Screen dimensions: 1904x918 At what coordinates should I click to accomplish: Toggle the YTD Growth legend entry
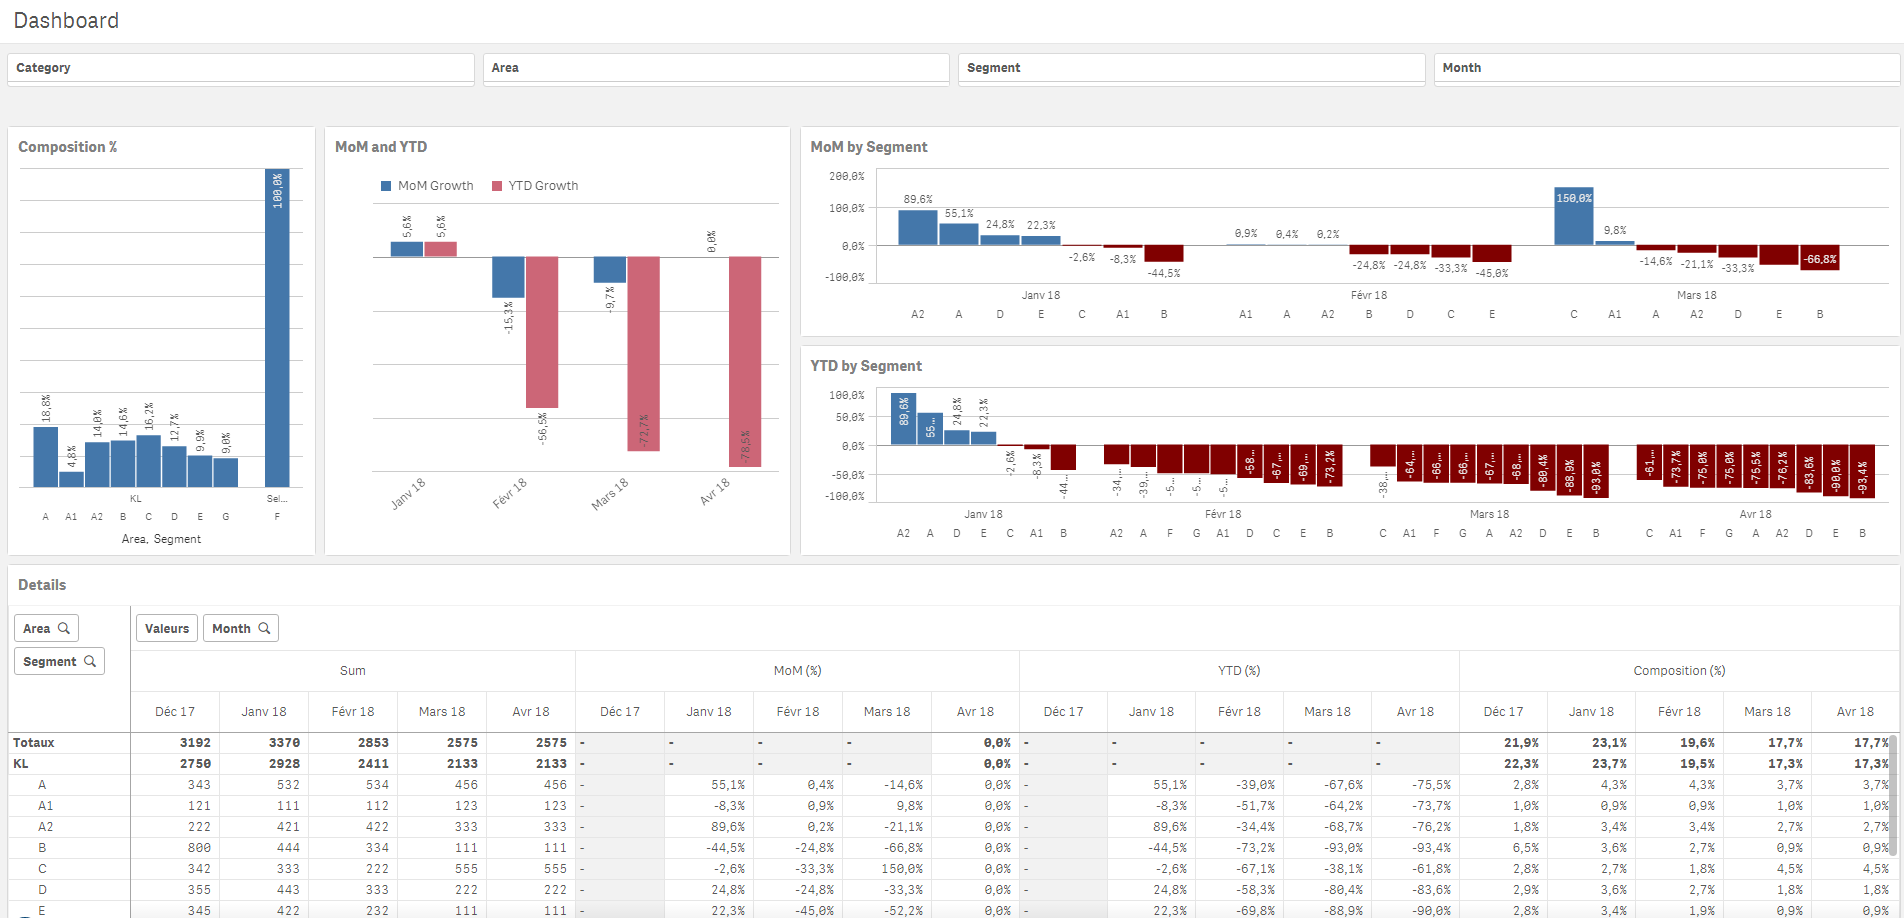tap(536, 185)
